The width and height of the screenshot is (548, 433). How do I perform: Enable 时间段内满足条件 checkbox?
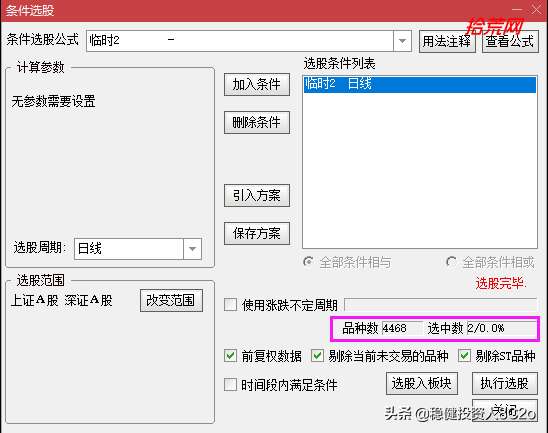(230, 384)
